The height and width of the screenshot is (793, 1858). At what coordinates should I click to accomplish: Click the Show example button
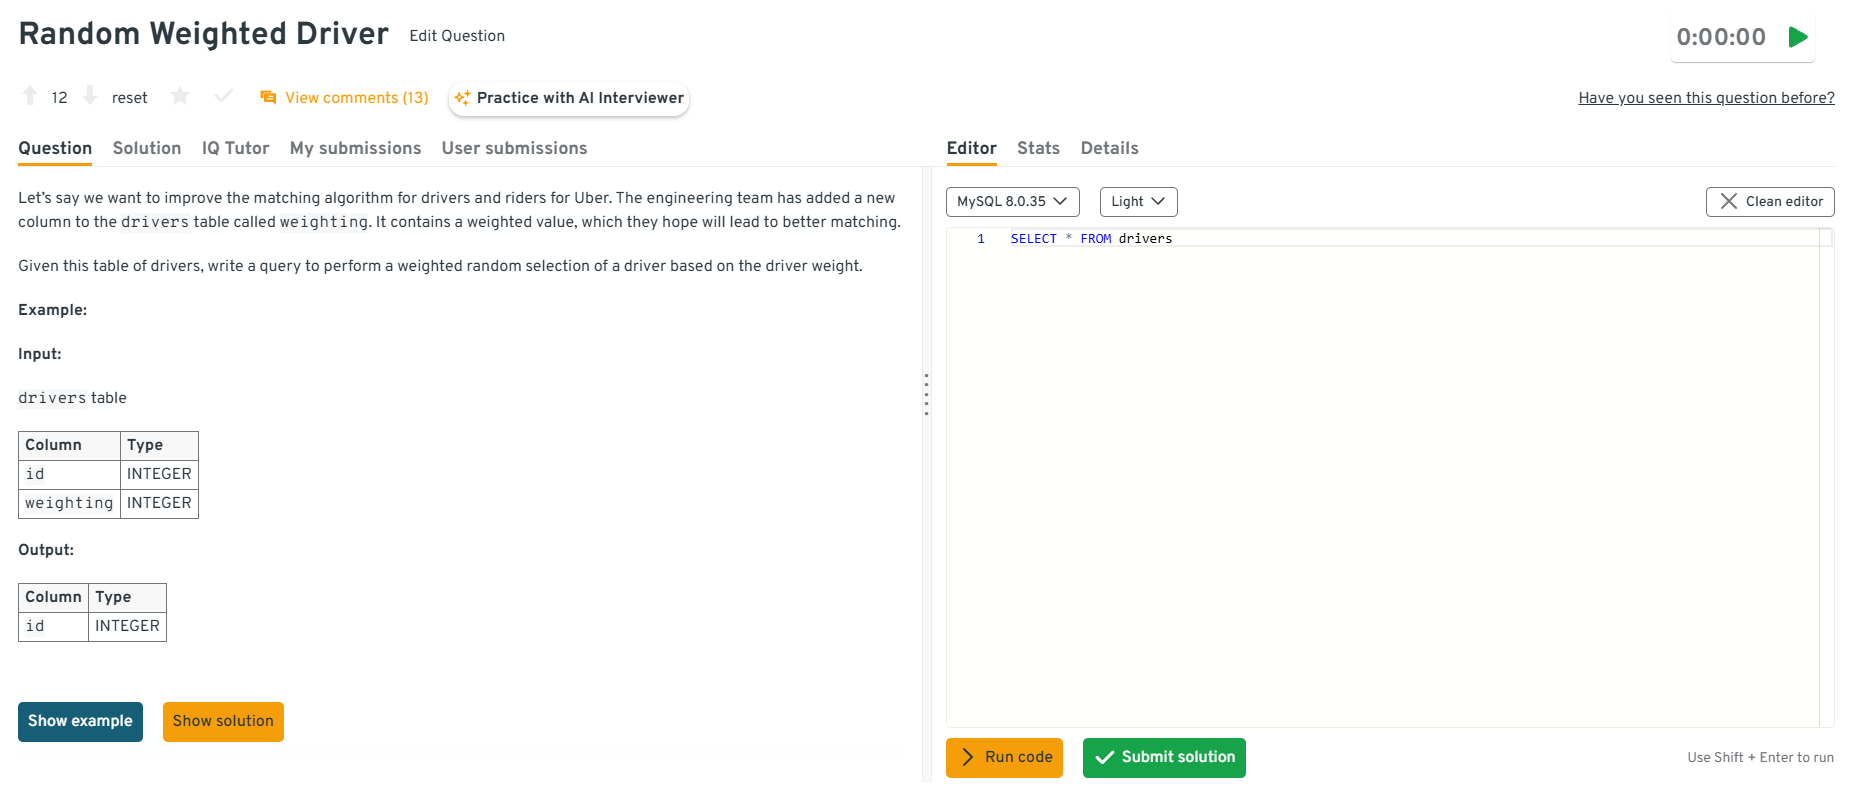[x=80, y=722]
